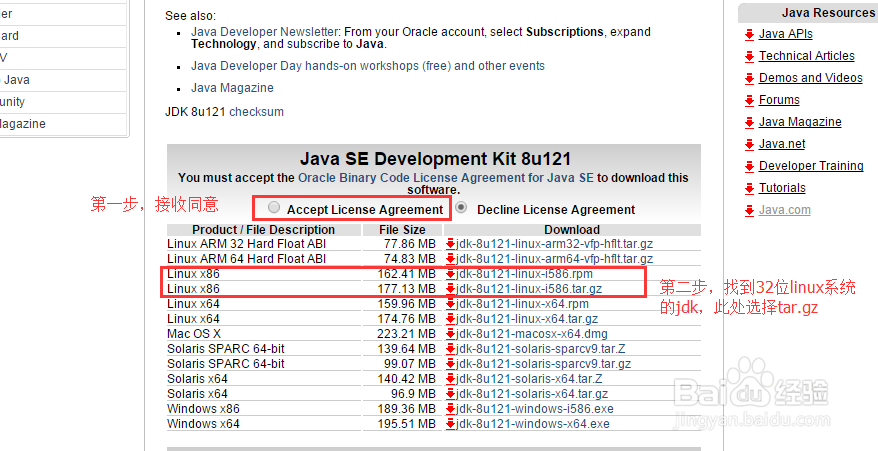
Task: Click the Product / File Description header
Action: 264,230
